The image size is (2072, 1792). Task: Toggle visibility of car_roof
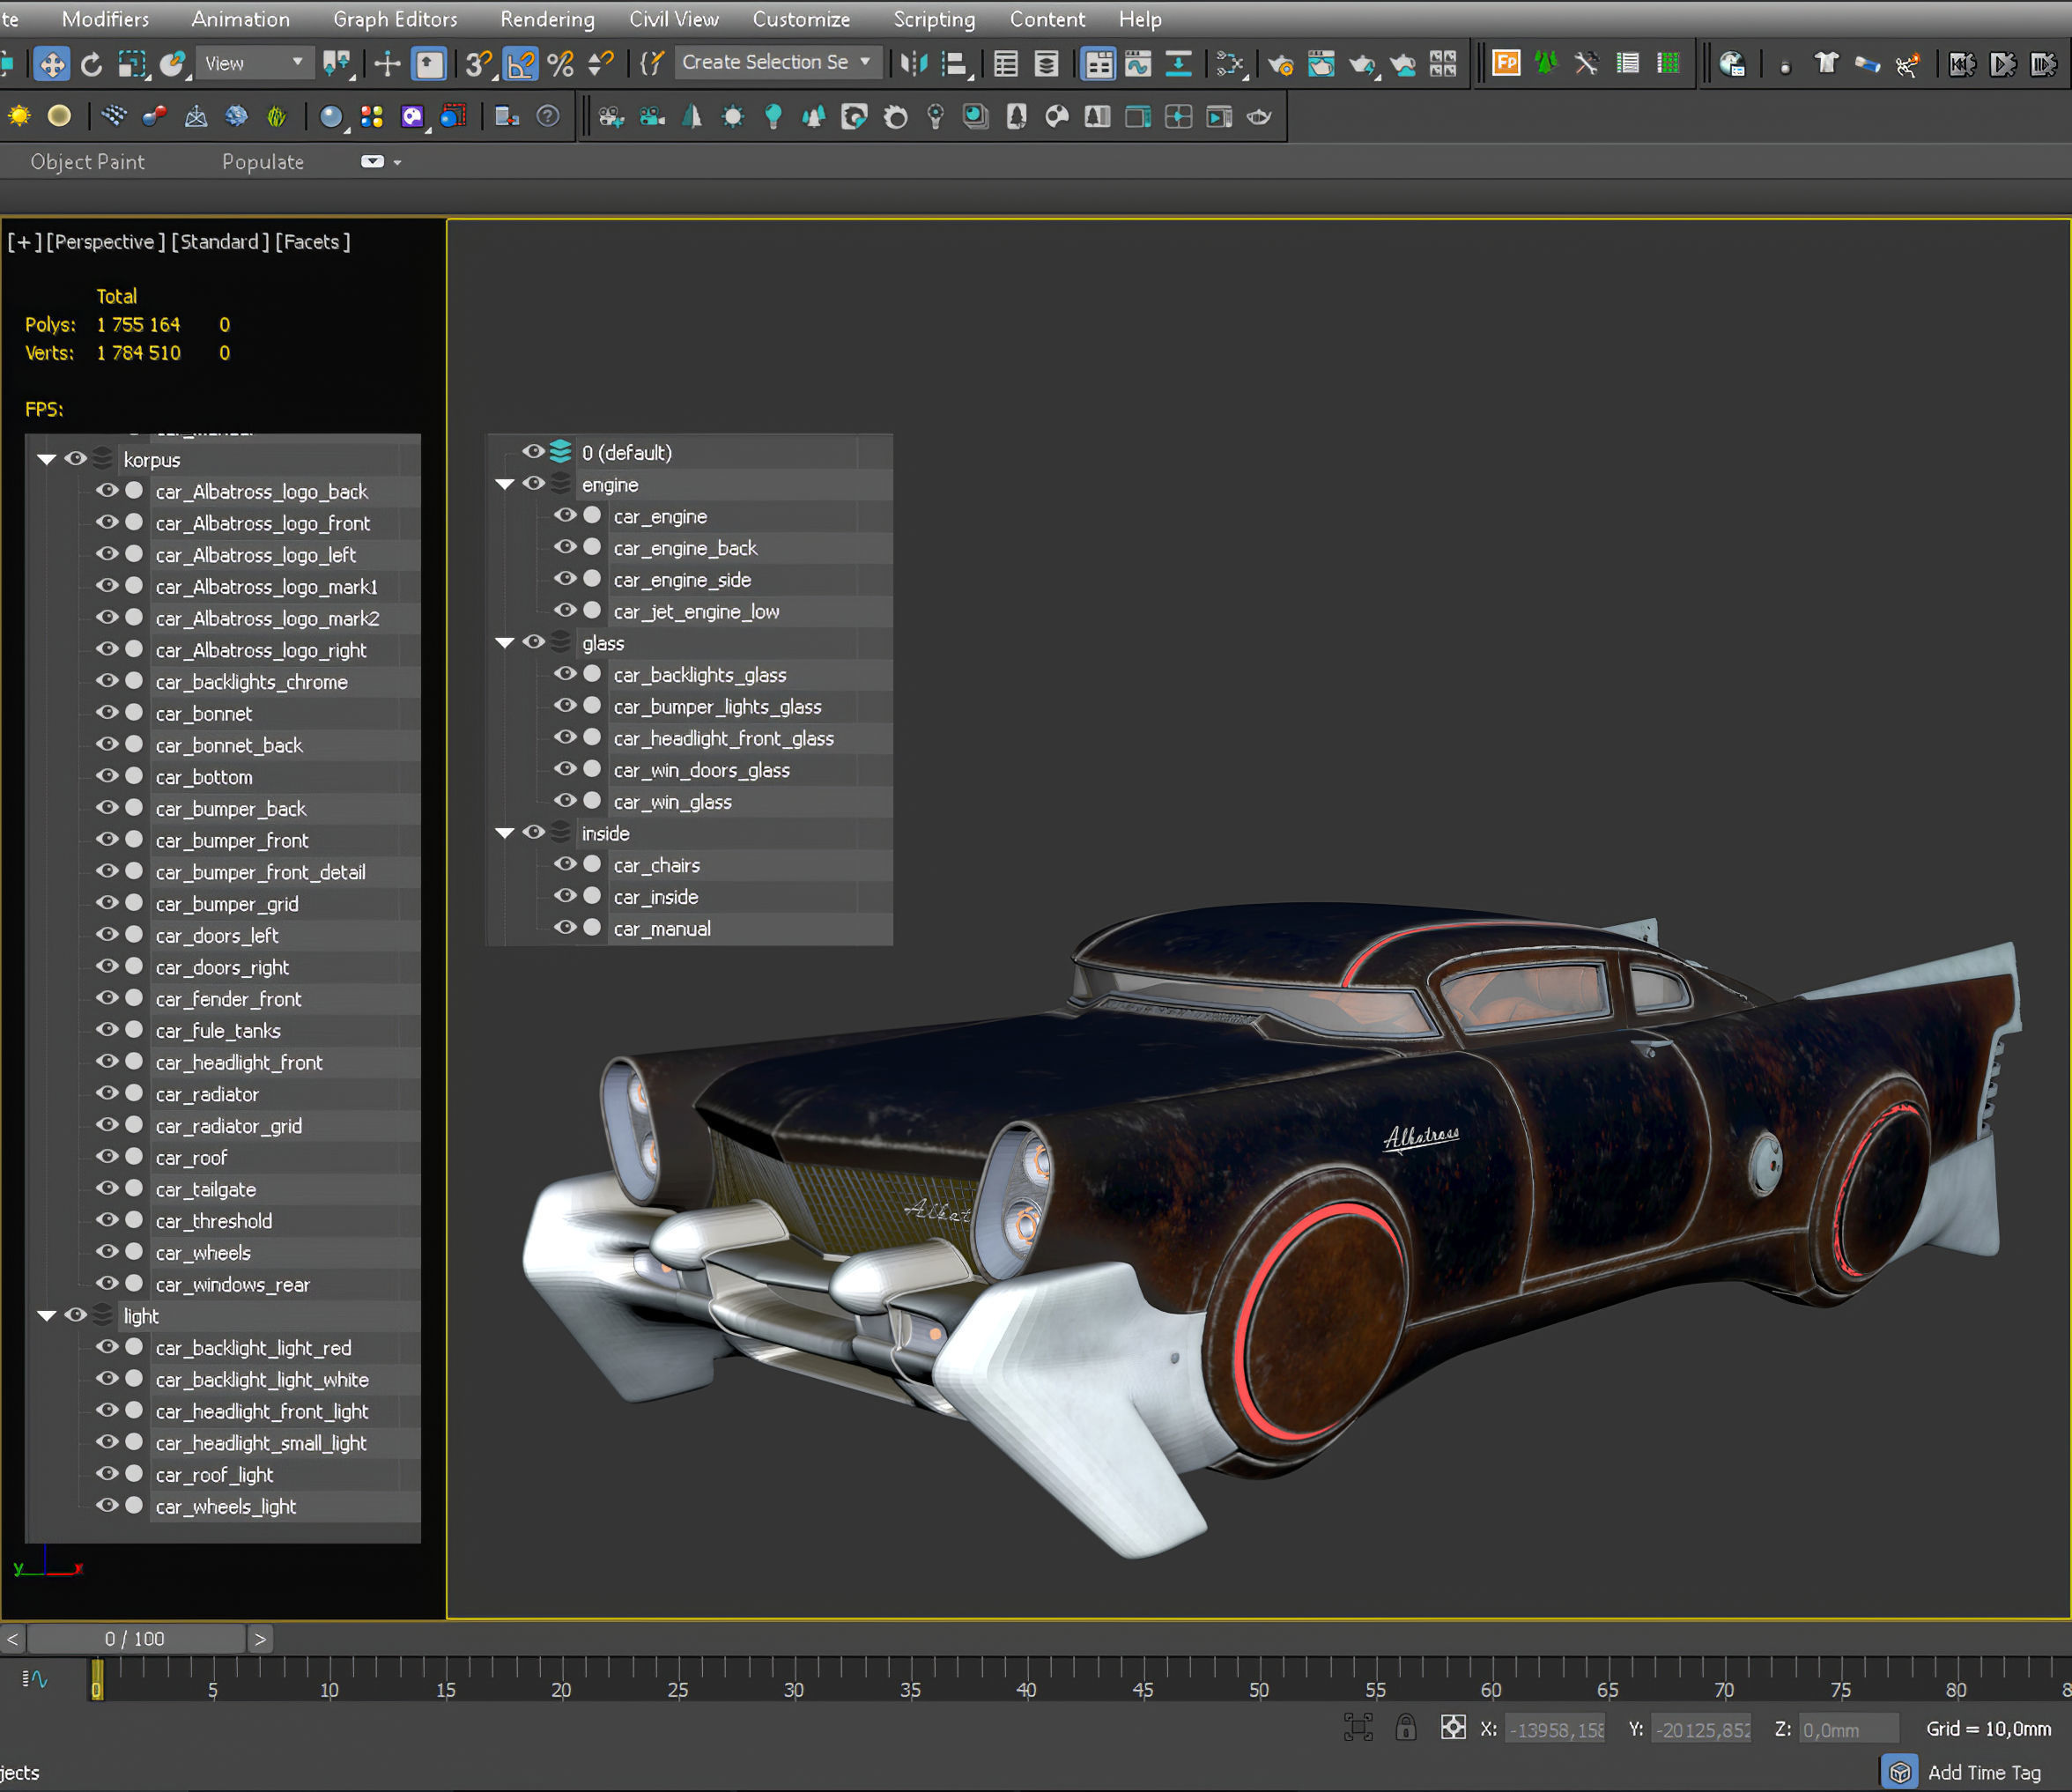click(107, 1157)
